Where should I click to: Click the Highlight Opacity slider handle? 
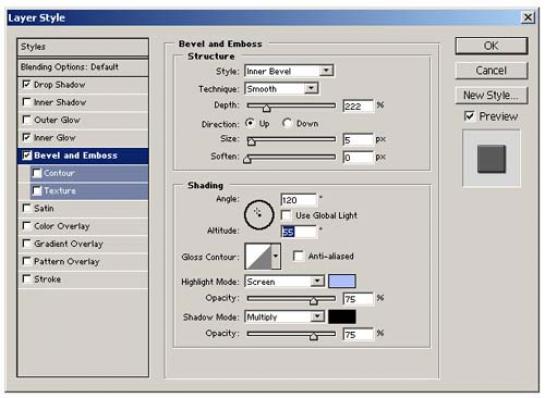[314, 301]
